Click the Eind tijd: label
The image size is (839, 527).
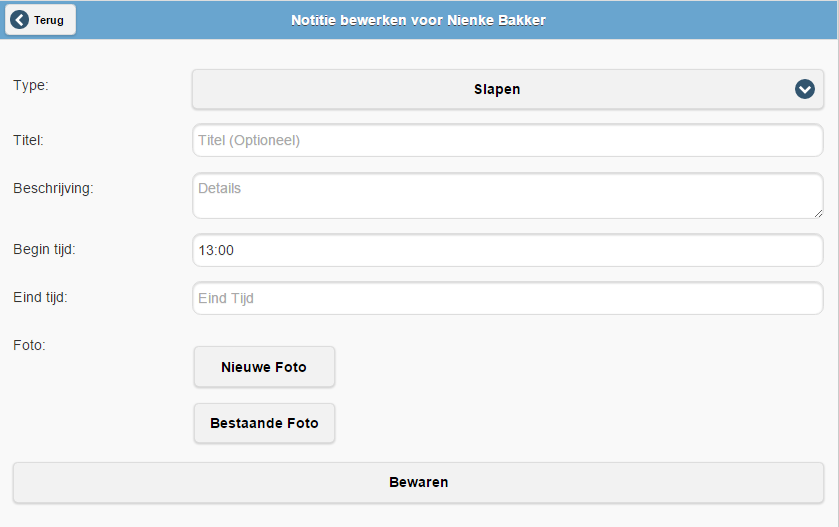coord(40,297)
